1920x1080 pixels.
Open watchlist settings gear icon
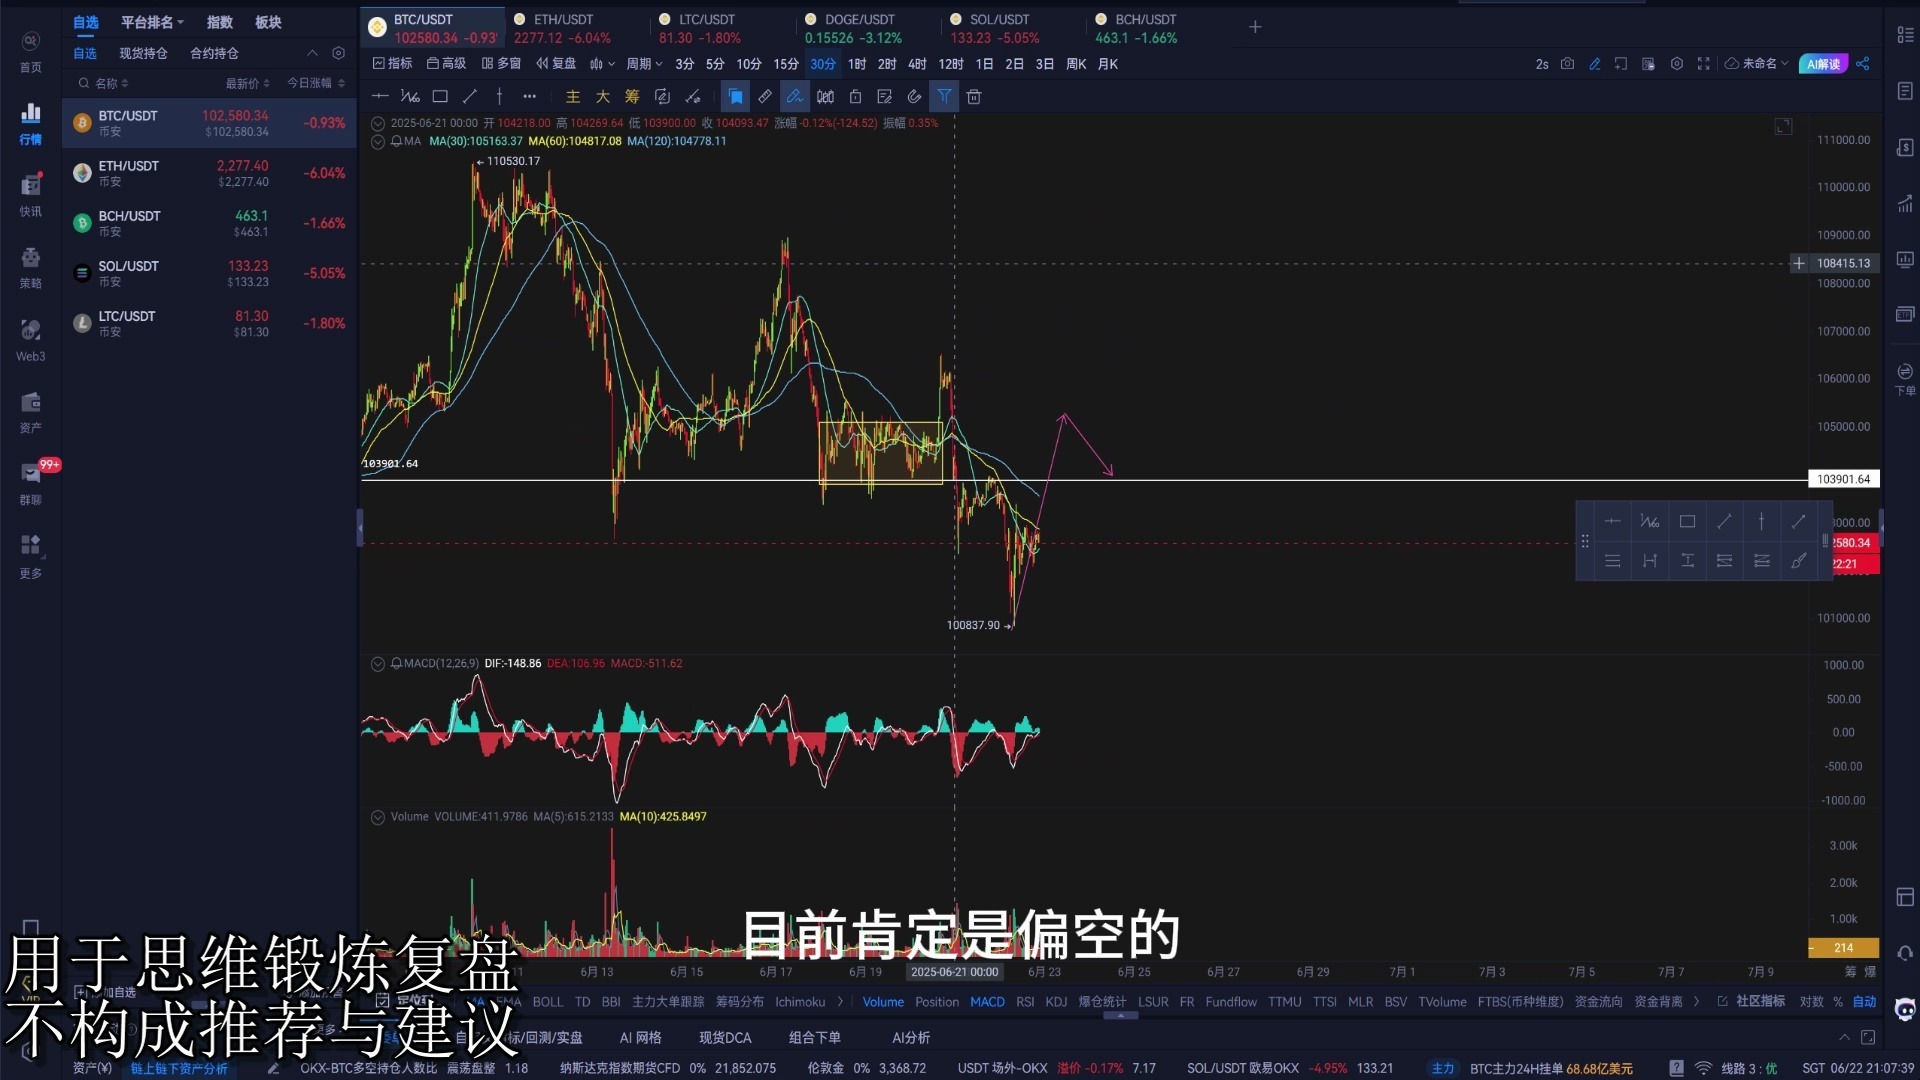(338, 53)
